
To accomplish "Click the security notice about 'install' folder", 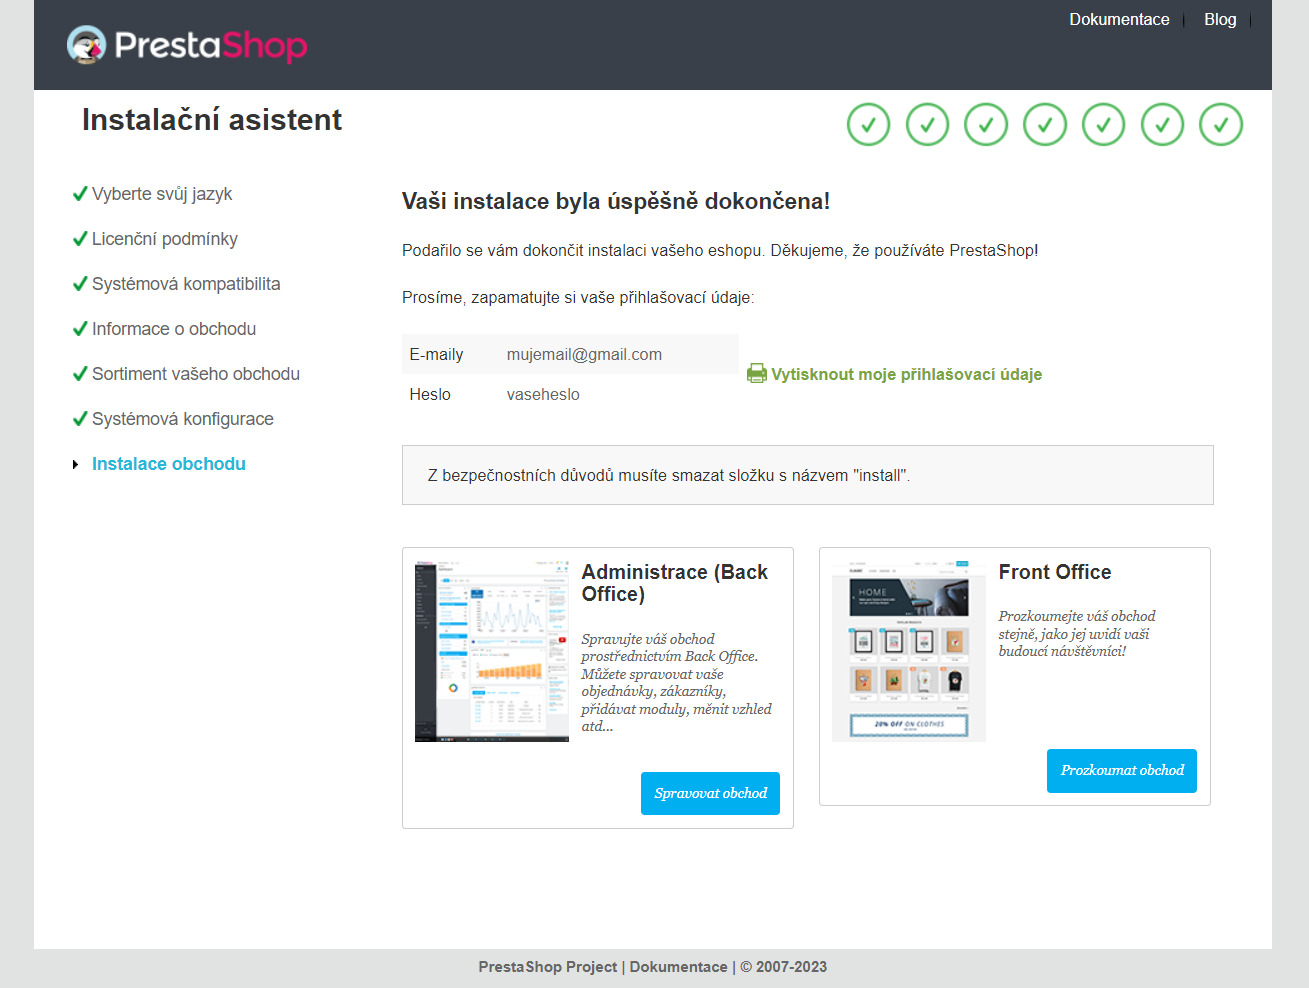I will 808,475.
